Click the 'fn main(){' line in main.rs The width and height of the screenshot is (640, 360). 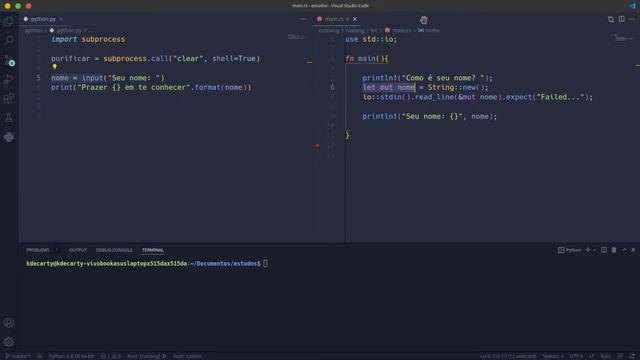pyautogui.click(x=367, y=58)
